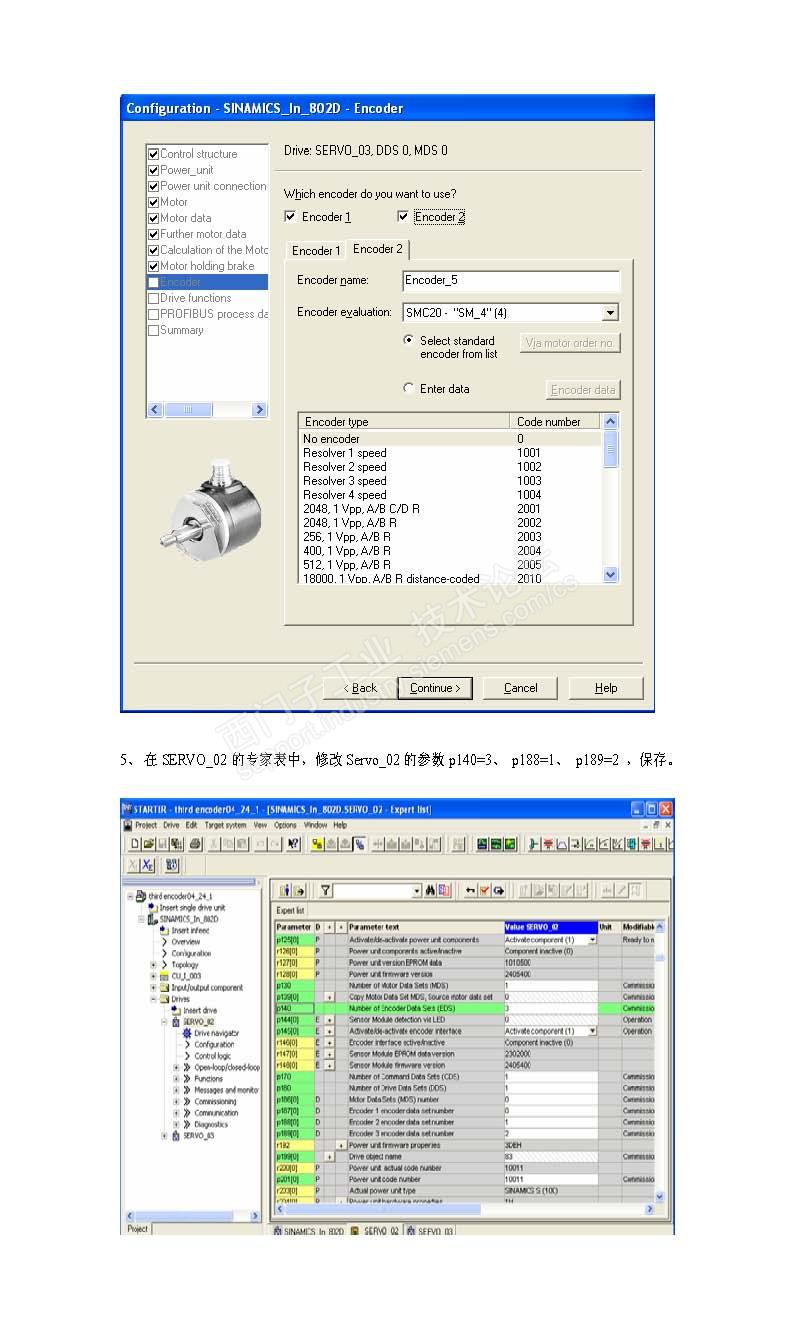Click the Print icon in STARTER toolbar

pos(194,844)
